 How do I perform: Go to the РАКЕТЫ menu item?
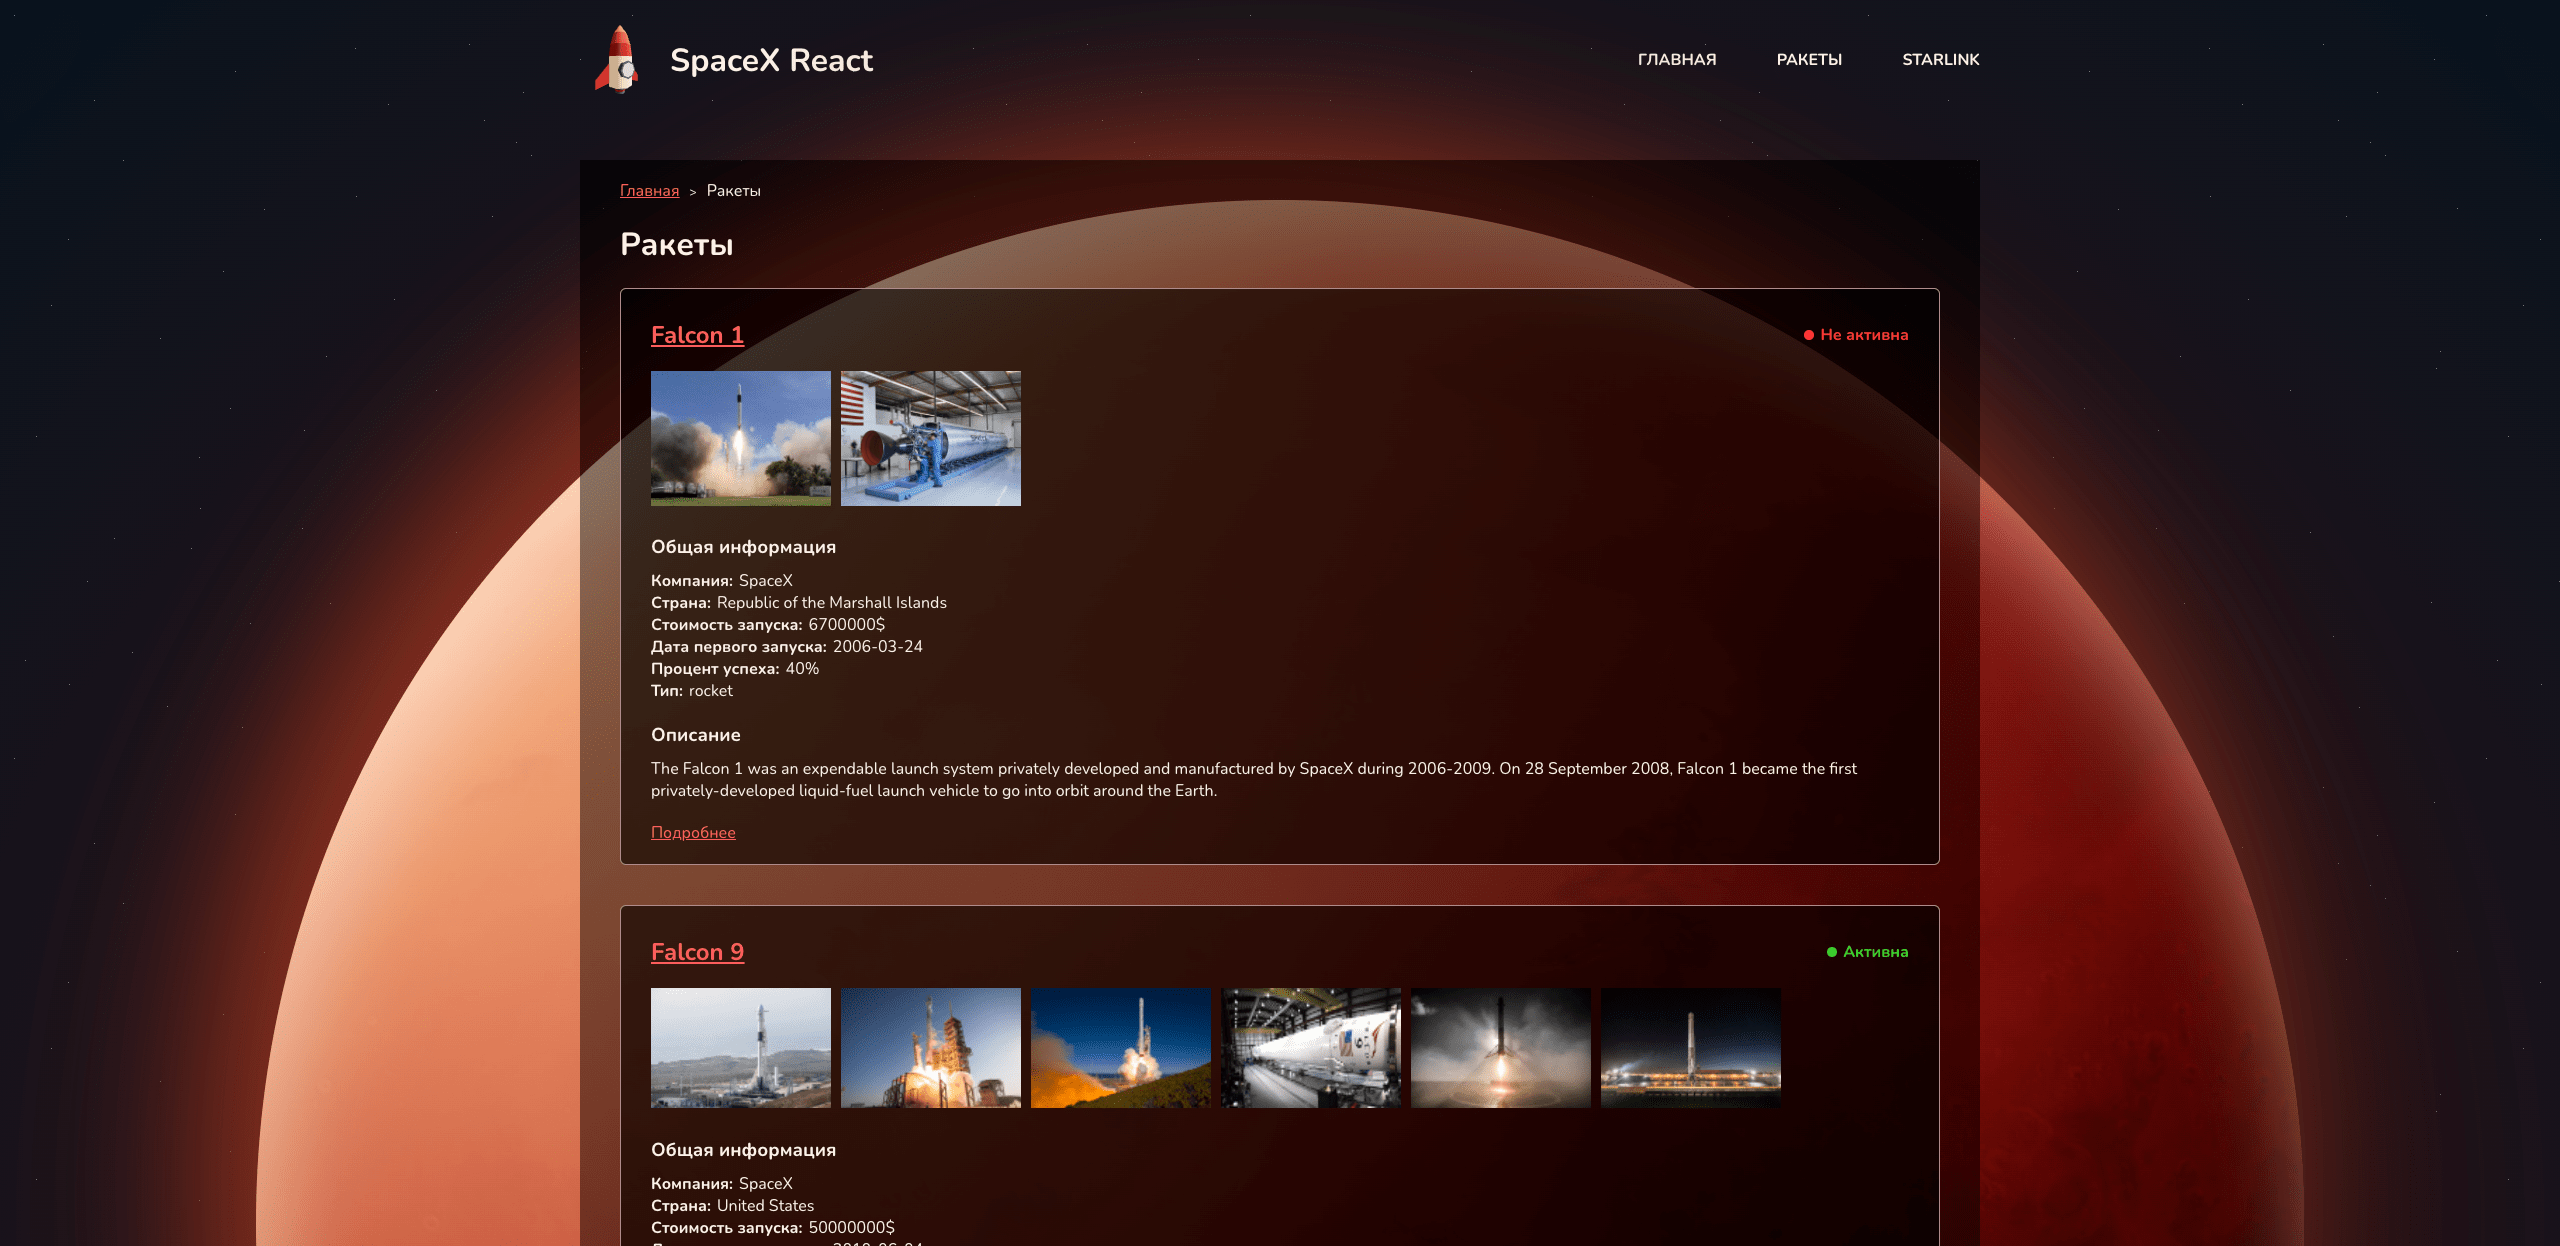[1809, 60]
